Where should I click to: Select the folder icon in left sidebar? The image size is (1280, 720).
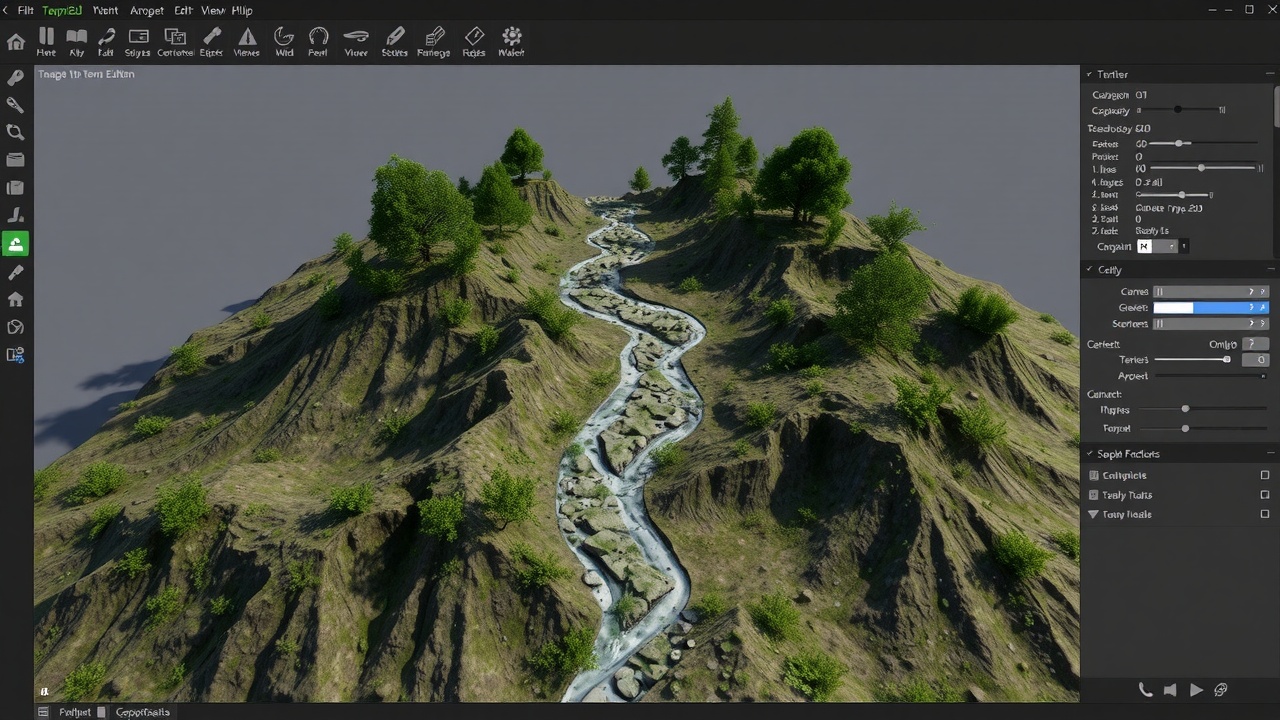click(15, 160)
